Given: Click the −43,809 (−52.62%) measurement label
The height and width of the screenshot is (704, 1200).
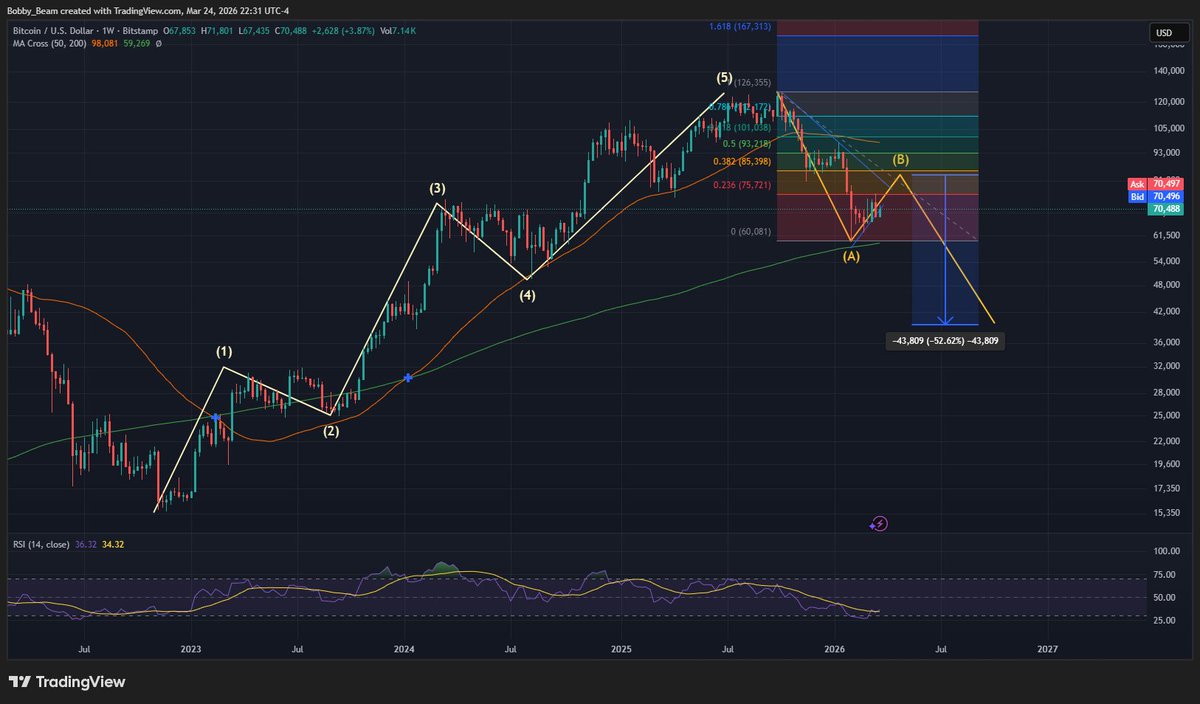Looking at the screenshot, I should [945, 341].
